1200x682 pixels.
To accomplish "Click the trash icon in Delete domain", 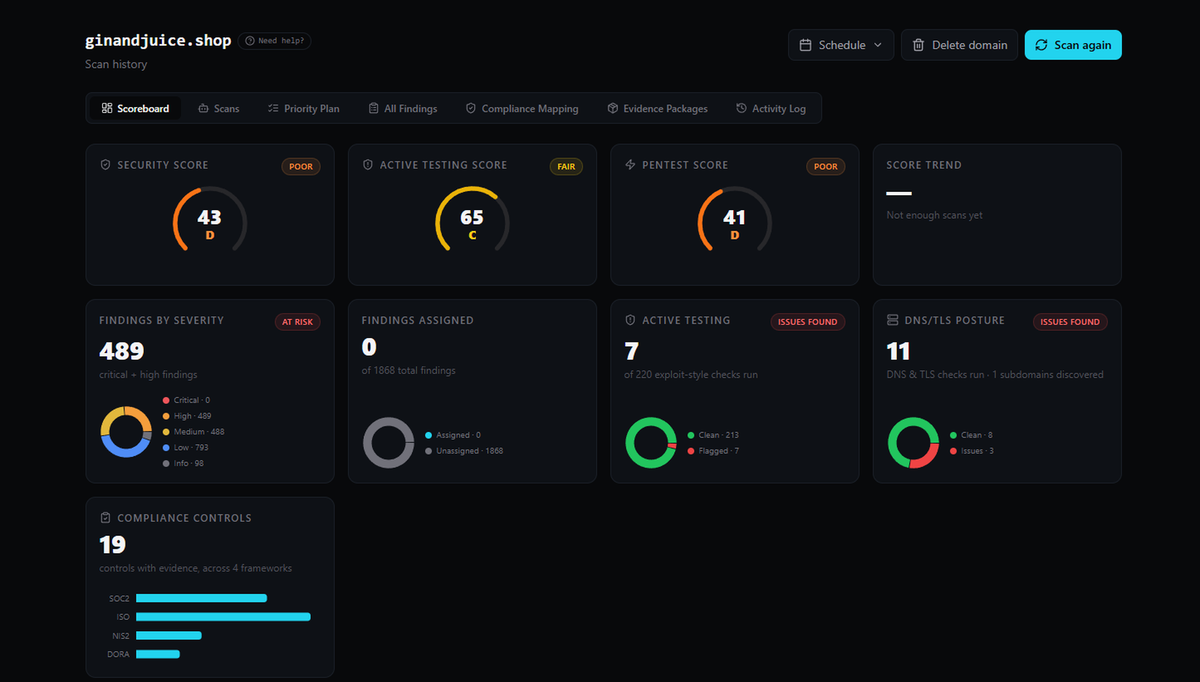I will pyautogui.click(x=919, y=45).
